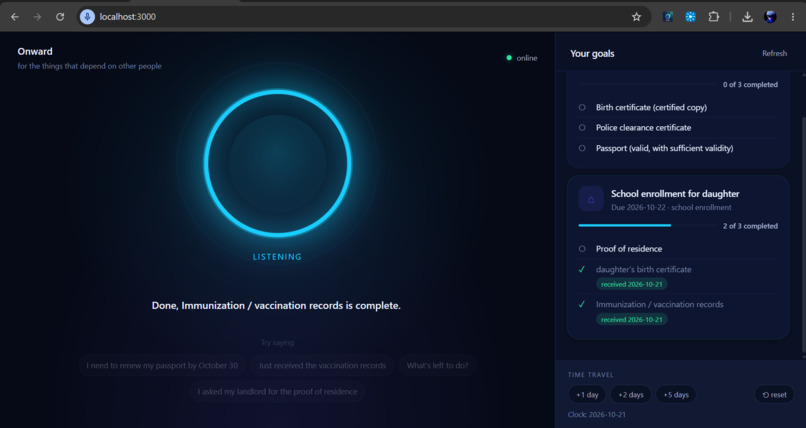Click 'received 2026-10-21' badge under vaccination records
806x428 pixels.
632,320
